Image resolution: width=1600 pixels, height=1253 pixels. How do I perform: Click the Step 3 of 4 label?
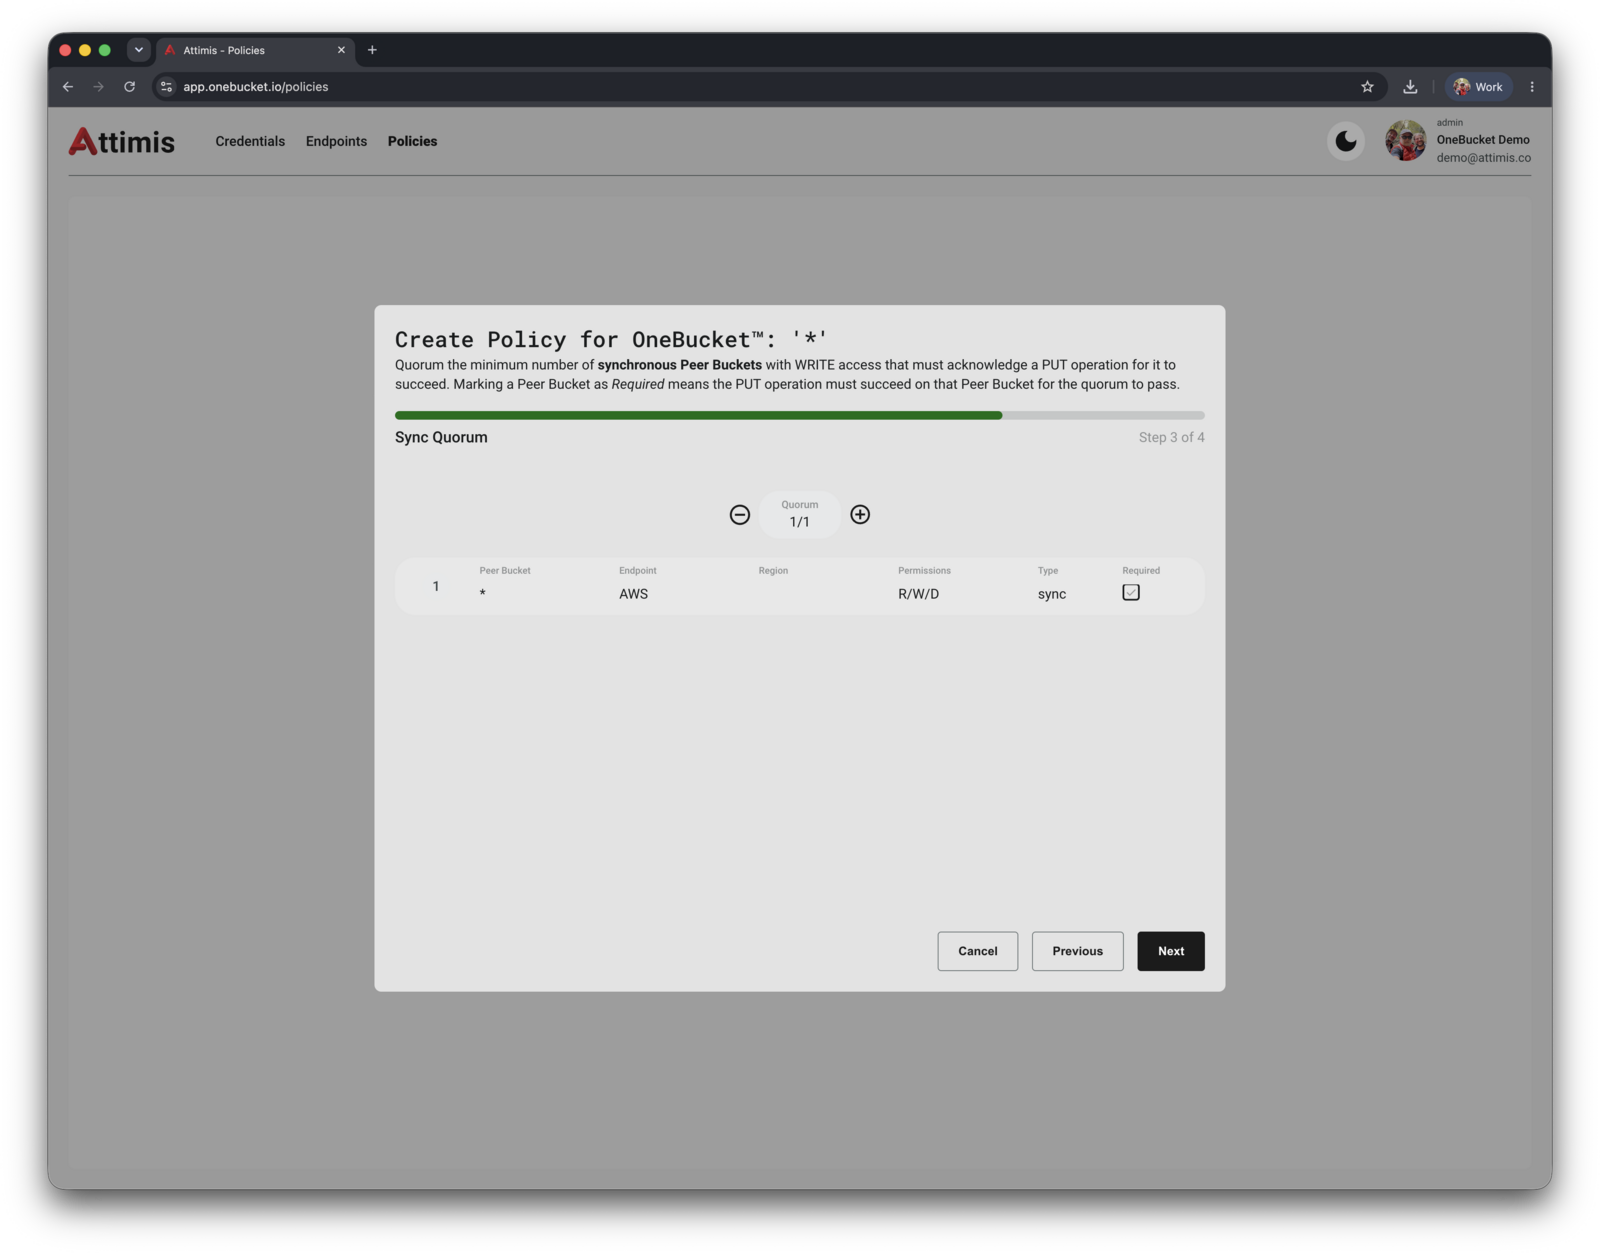(x=1171, y=437)
